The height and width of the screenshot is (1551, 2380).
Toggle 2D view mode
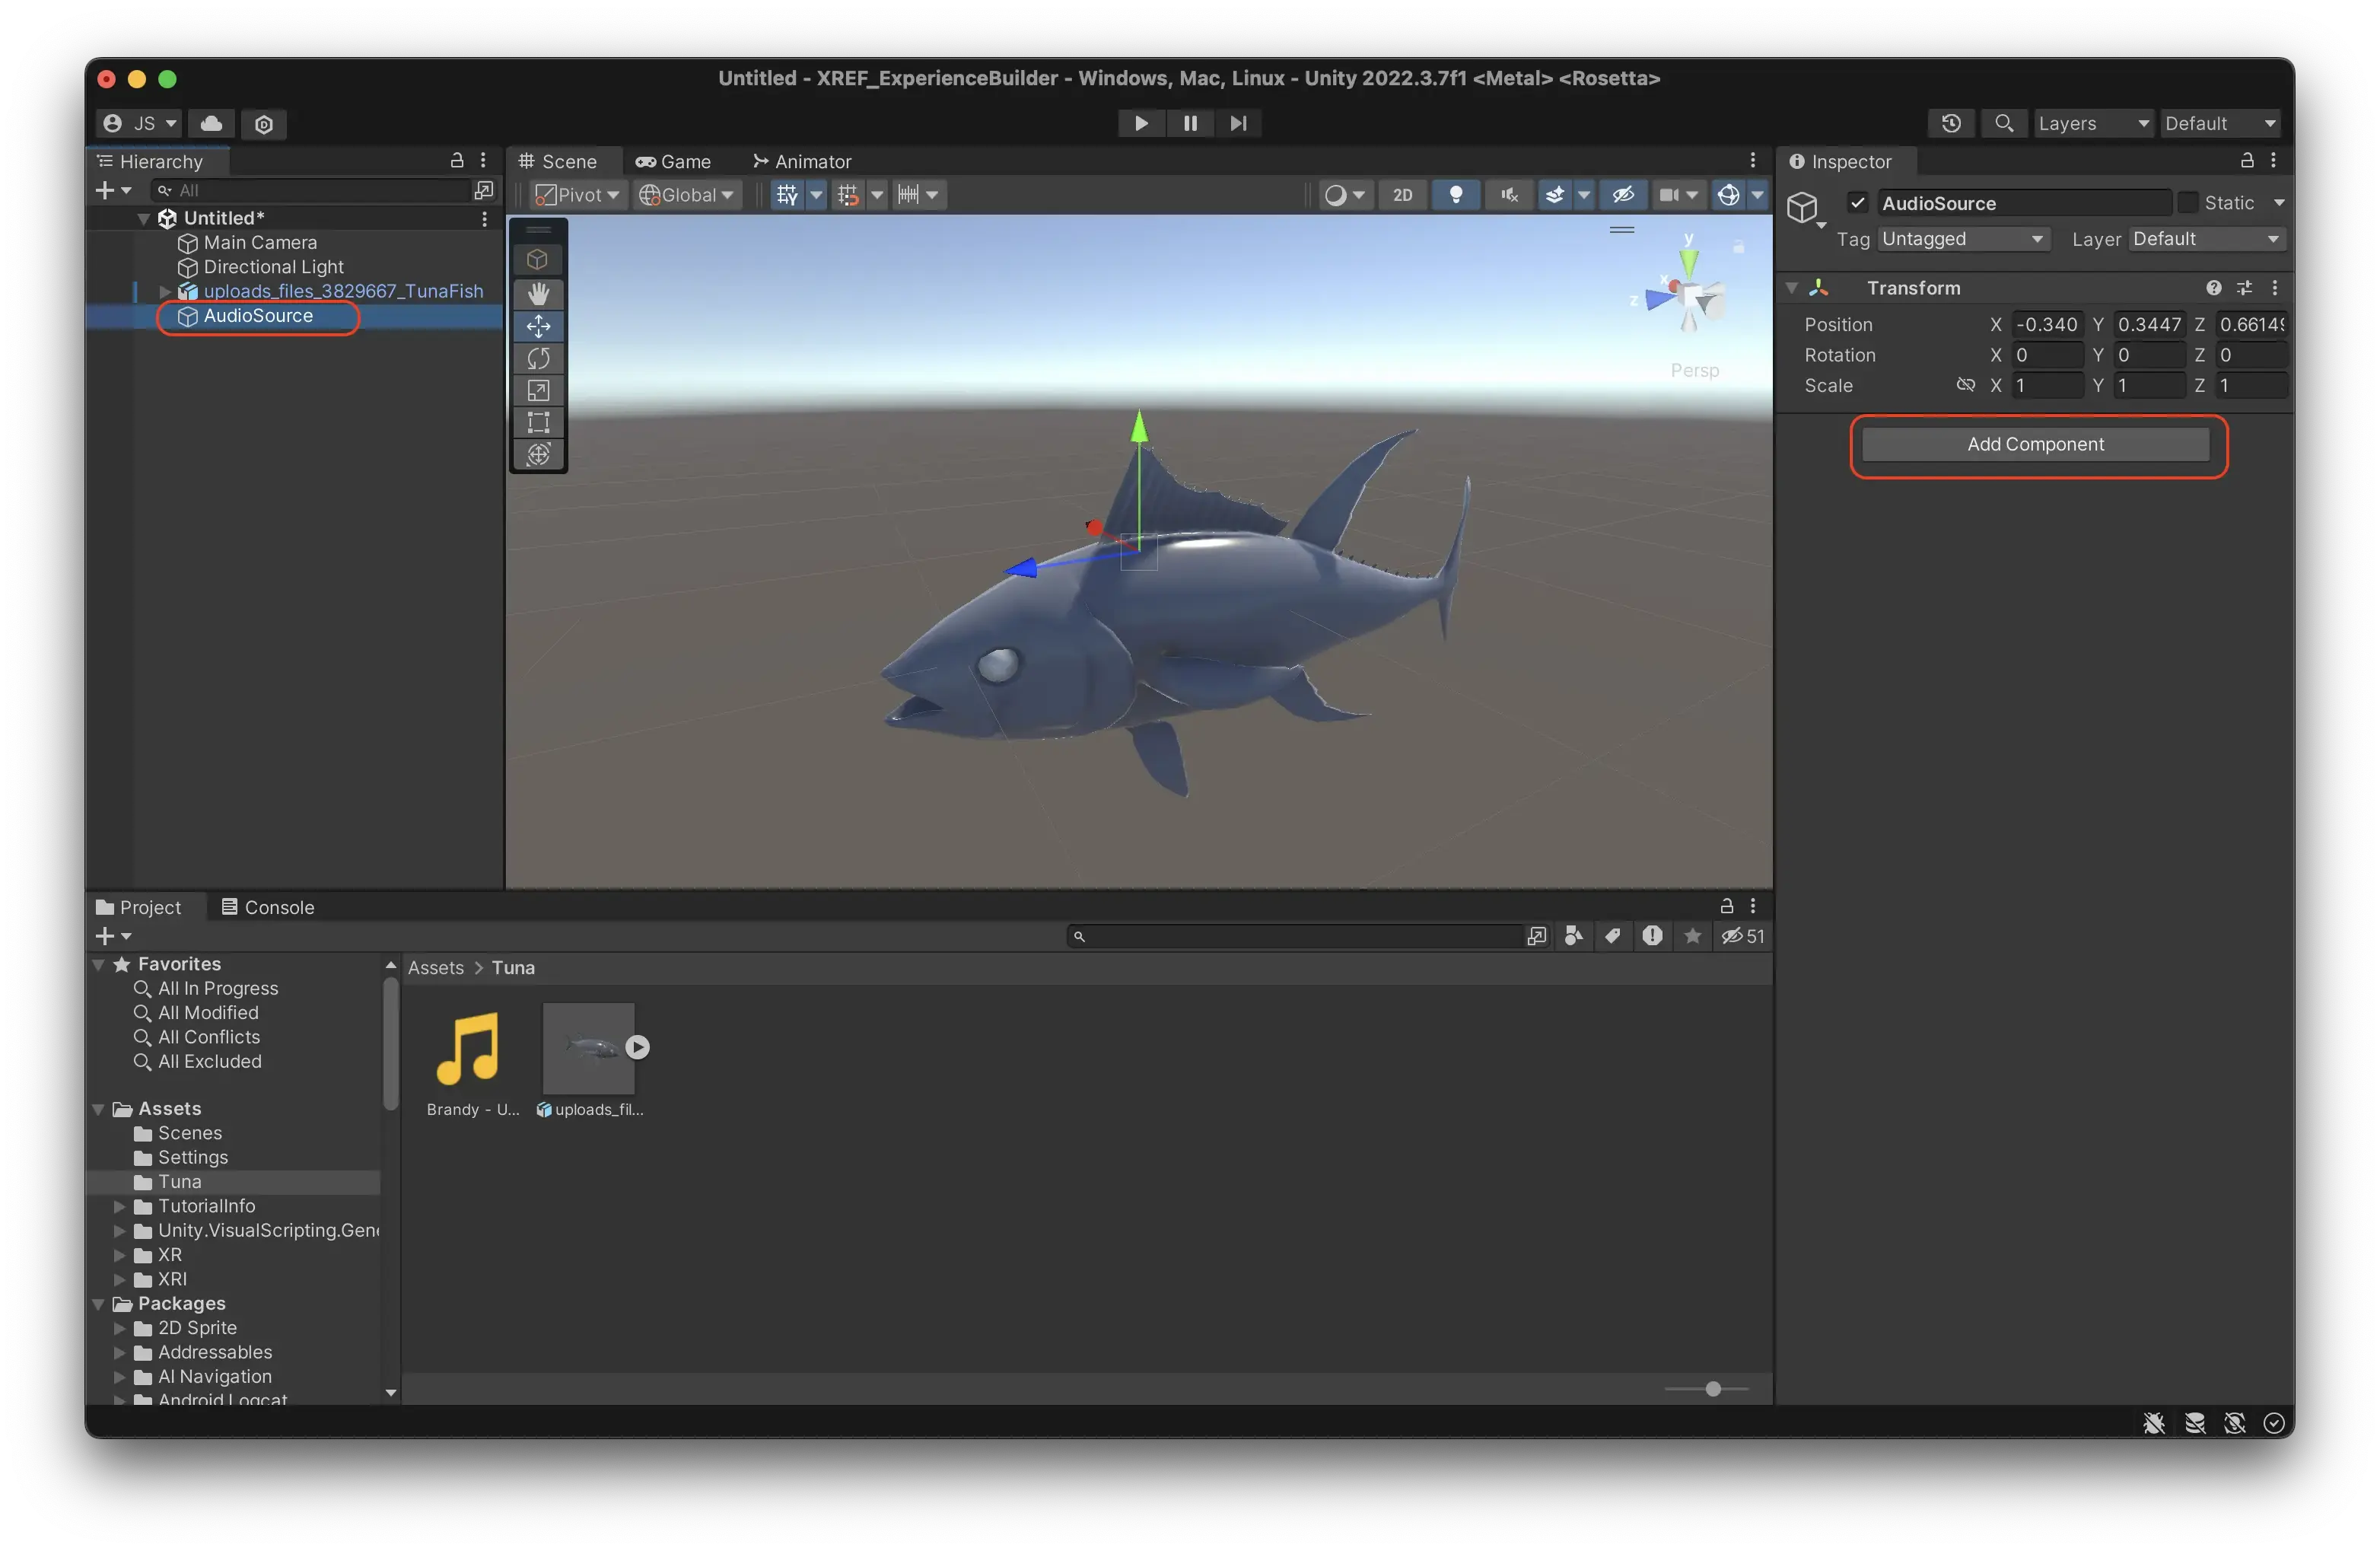[x=1402, y=195]
